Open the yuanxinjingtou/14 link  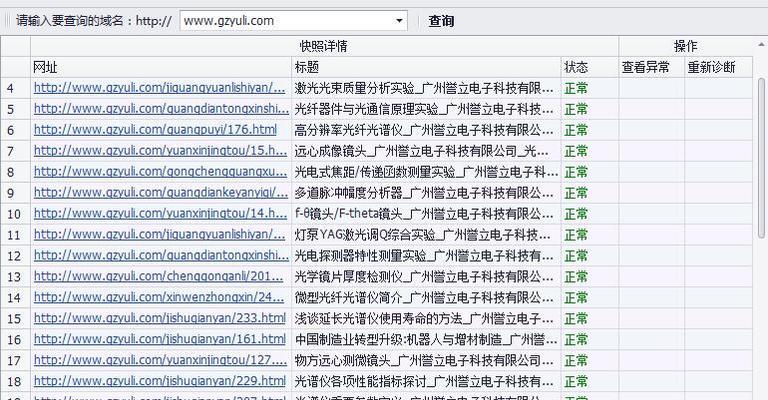click(x=160, y=214)
